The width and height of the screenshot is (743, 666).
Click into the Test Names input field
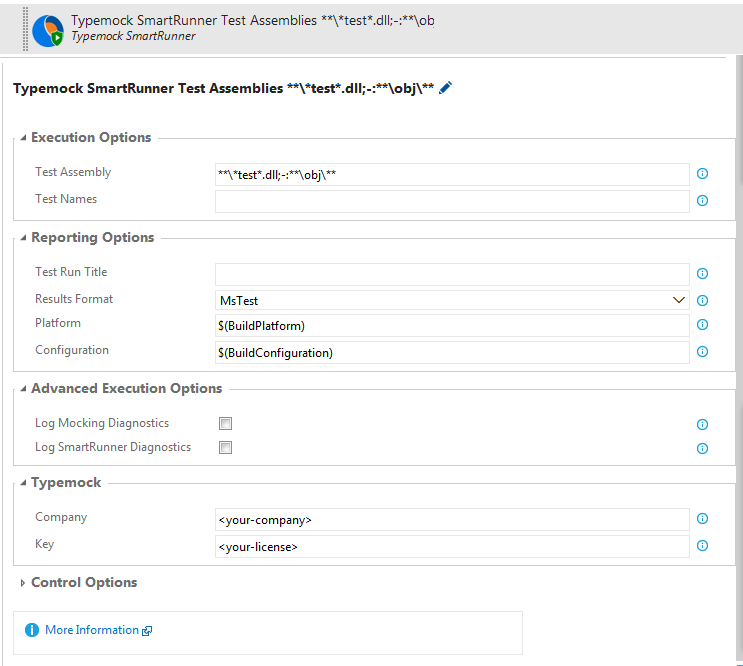(452, 201)
